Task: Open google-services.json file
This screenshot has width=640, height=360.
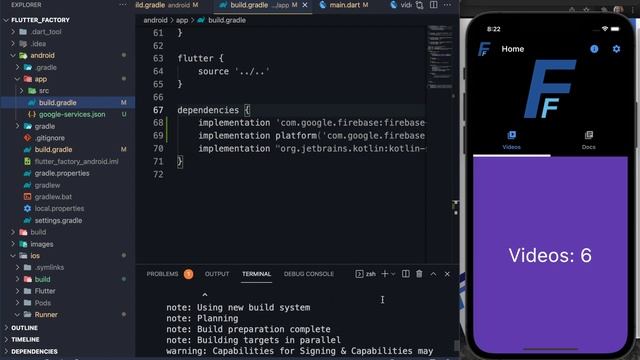Action: tap(72, 114)
